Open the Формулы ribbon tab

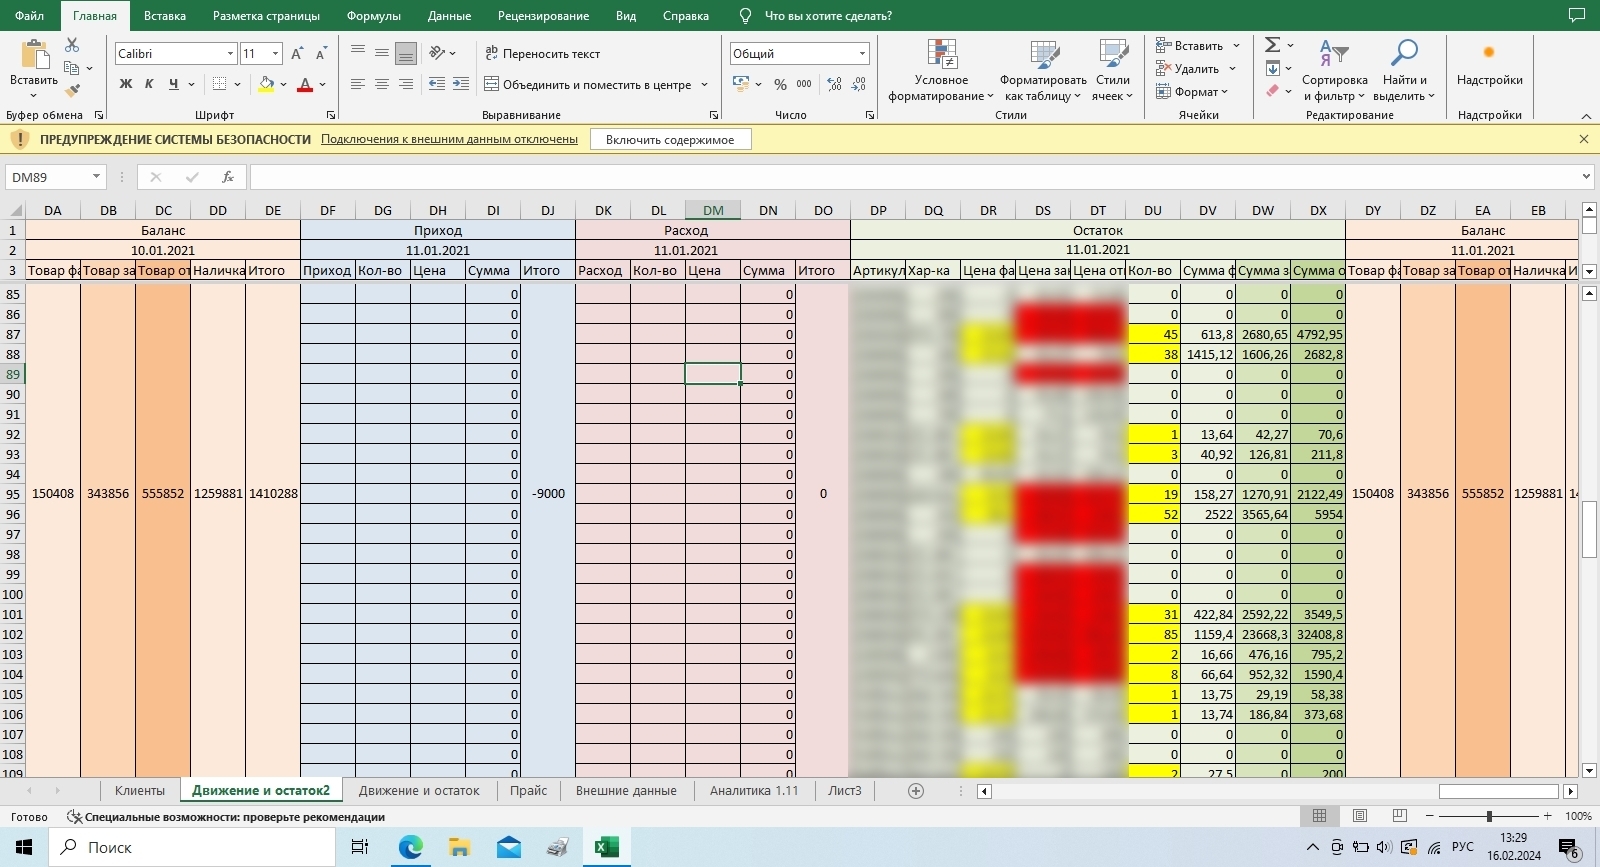pos(374,16)
